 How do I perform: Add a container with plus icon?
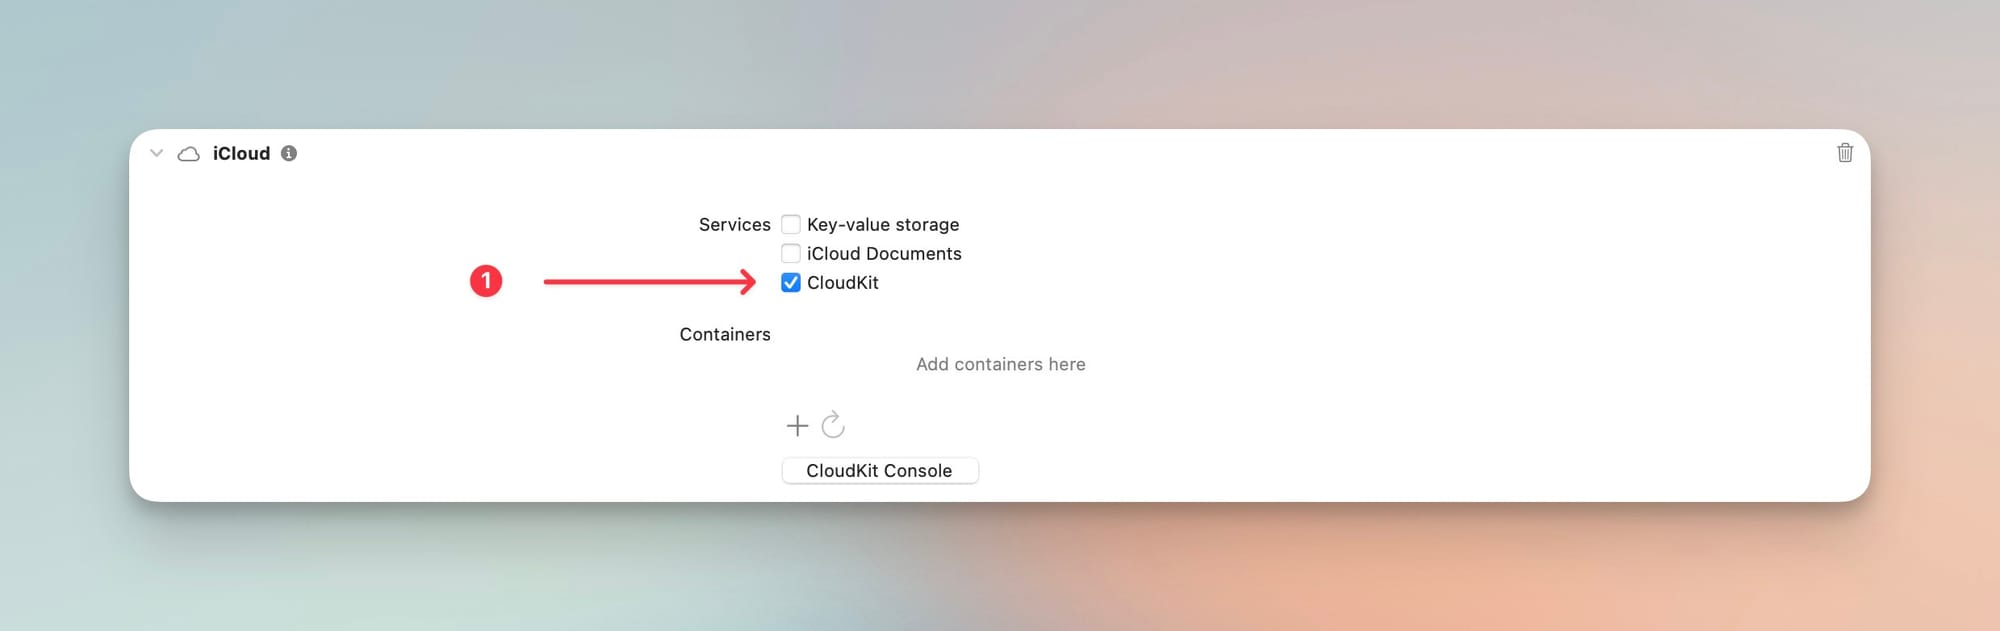(x=797, y=426)
